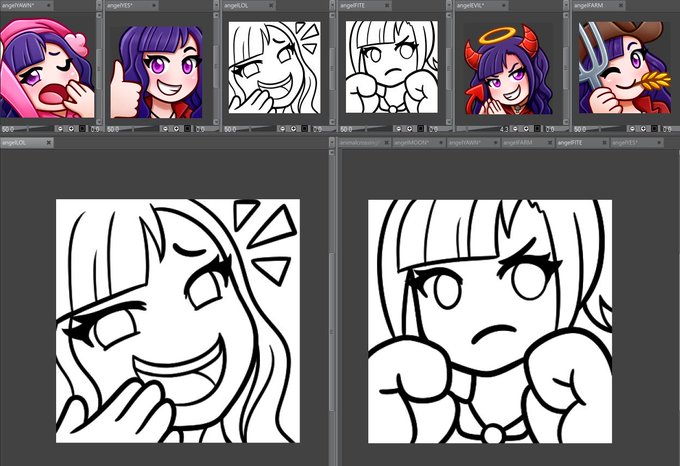Viewport: 680px width, 466px height.
Task: Fit the angelEVIL canvas to its pane
Action: click(537, 129)
